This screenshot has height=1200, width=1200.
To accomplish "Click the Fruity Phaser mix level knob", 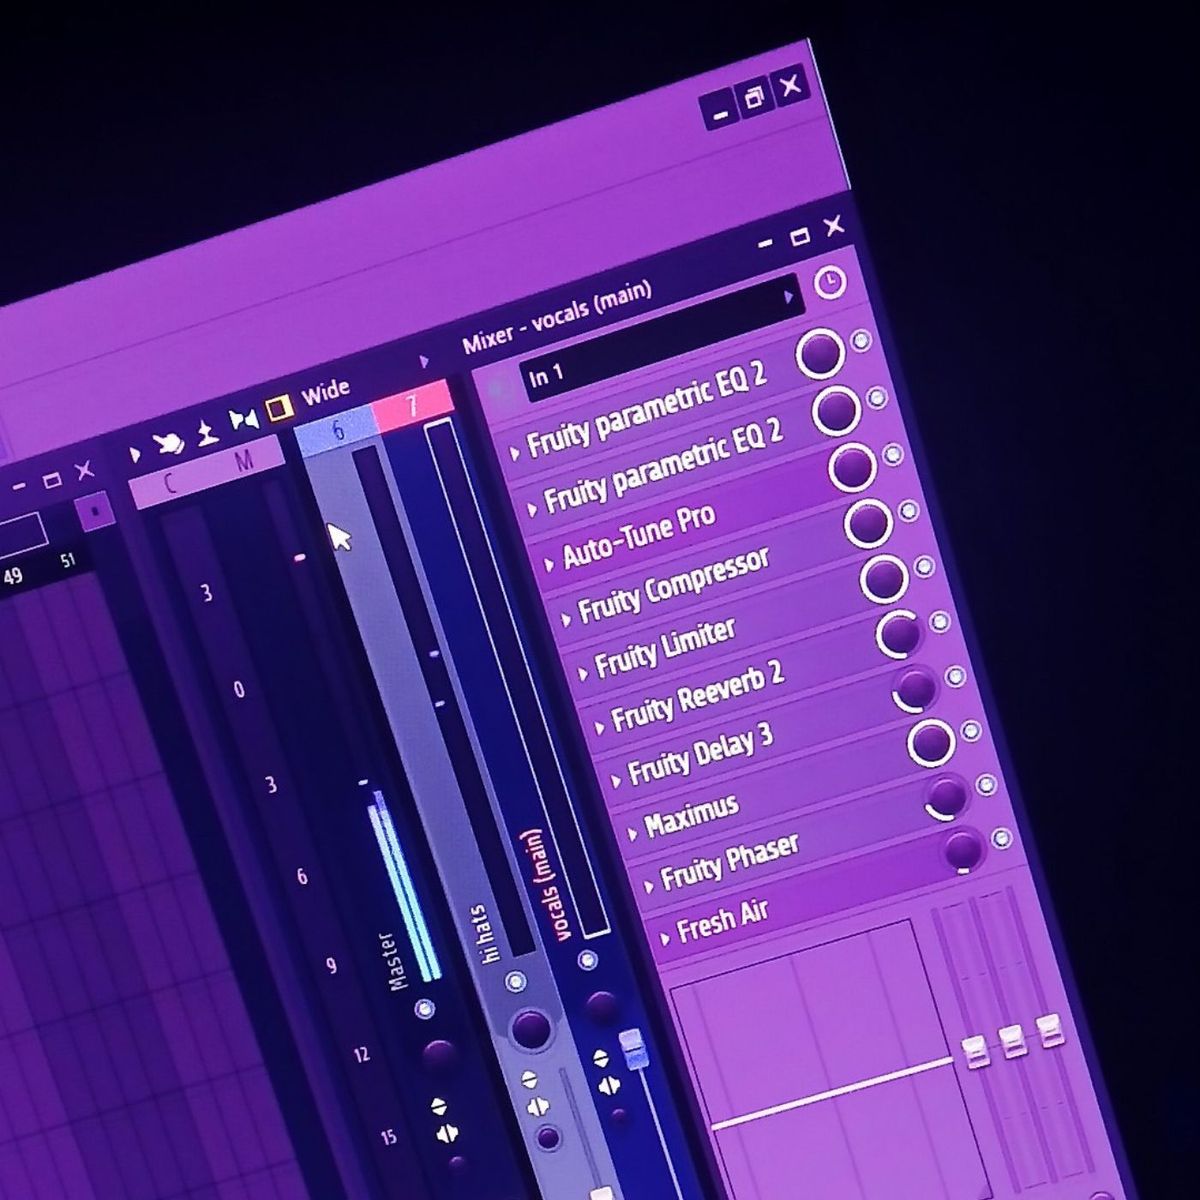I will [x=946, y=797].
